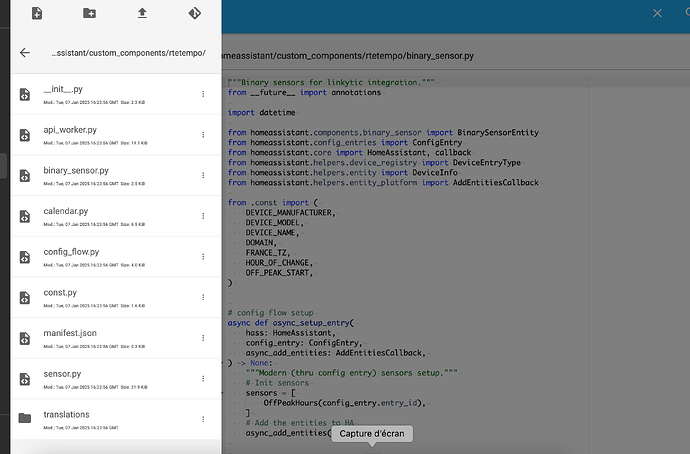The image size is (690, 454).
Task: Click the file icon beside sensor.py
Action: coord(25,379)
